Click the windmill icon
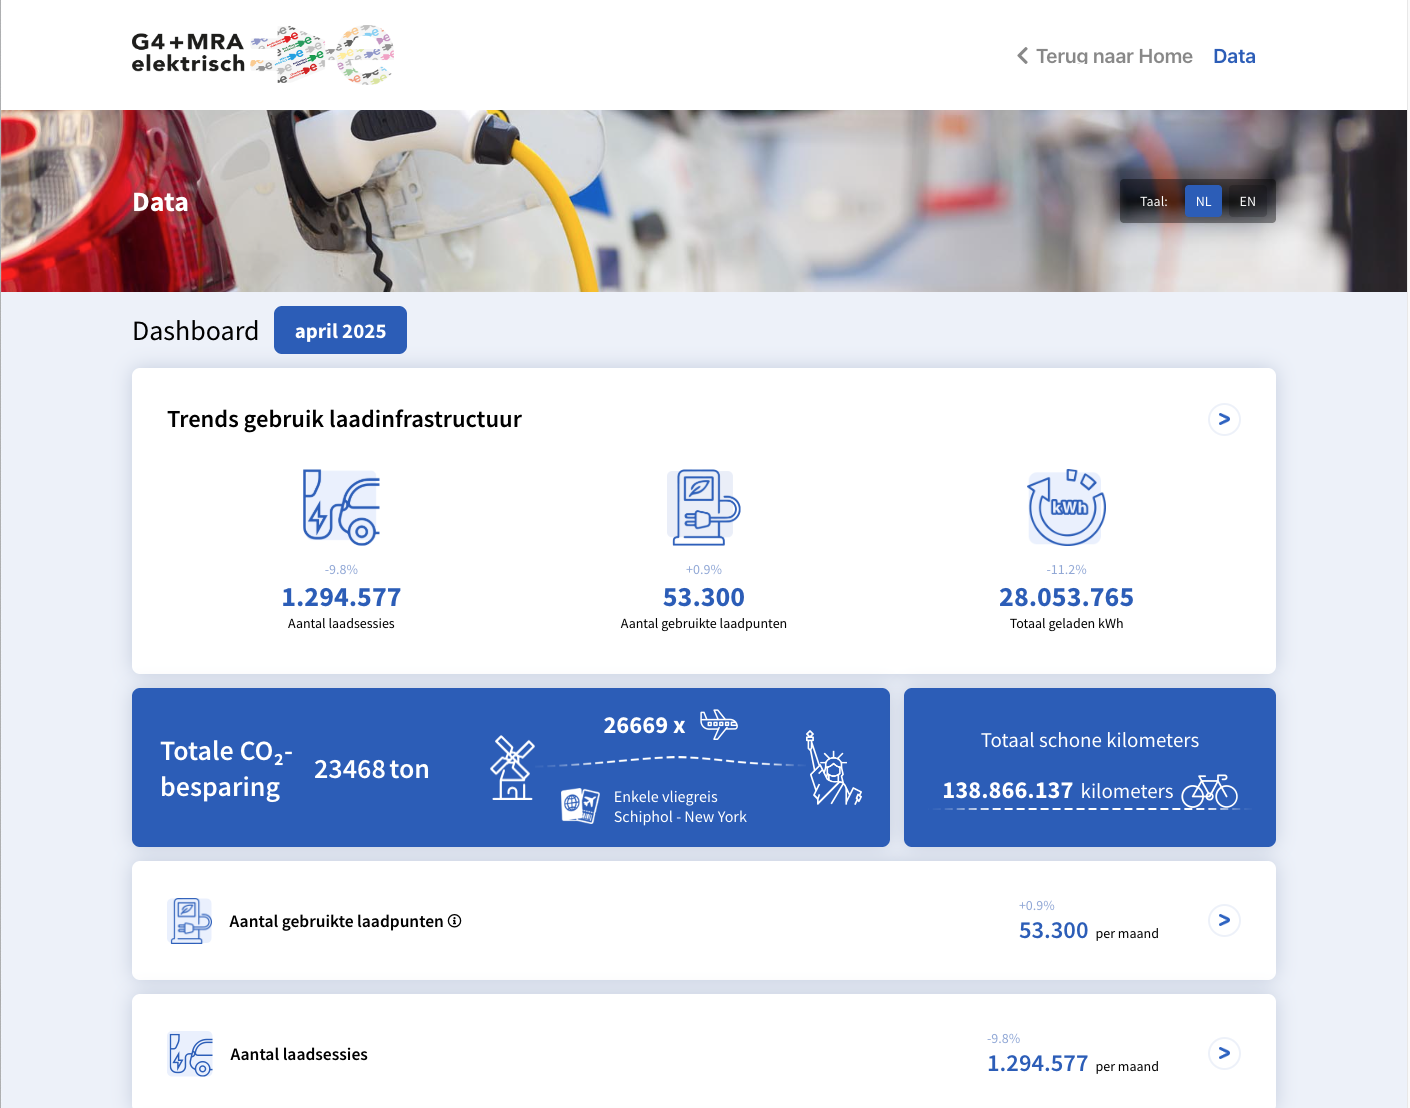This screenshot has width=1410, height=1108. pyautogui.click(x=512, y=768)
